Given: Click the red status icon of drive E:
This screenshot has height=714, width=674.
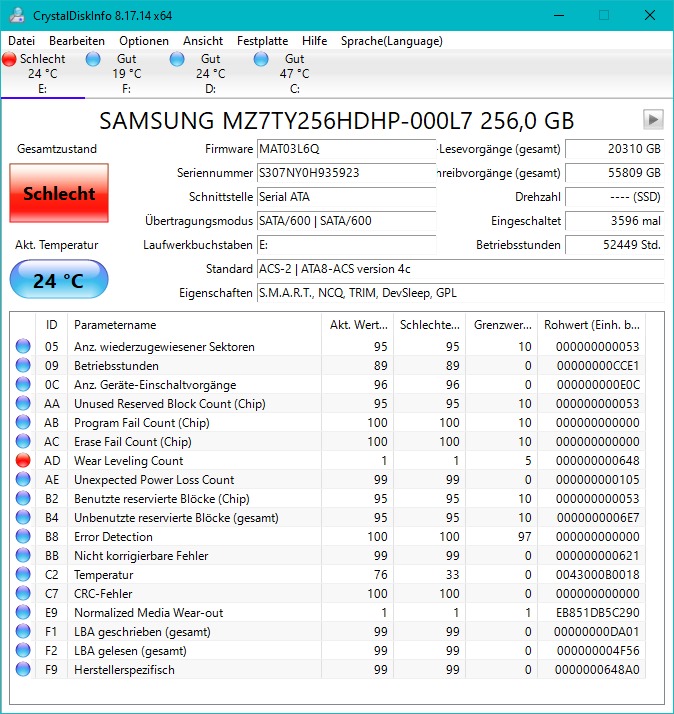Looking at the screenshot, I should (9, 59).
